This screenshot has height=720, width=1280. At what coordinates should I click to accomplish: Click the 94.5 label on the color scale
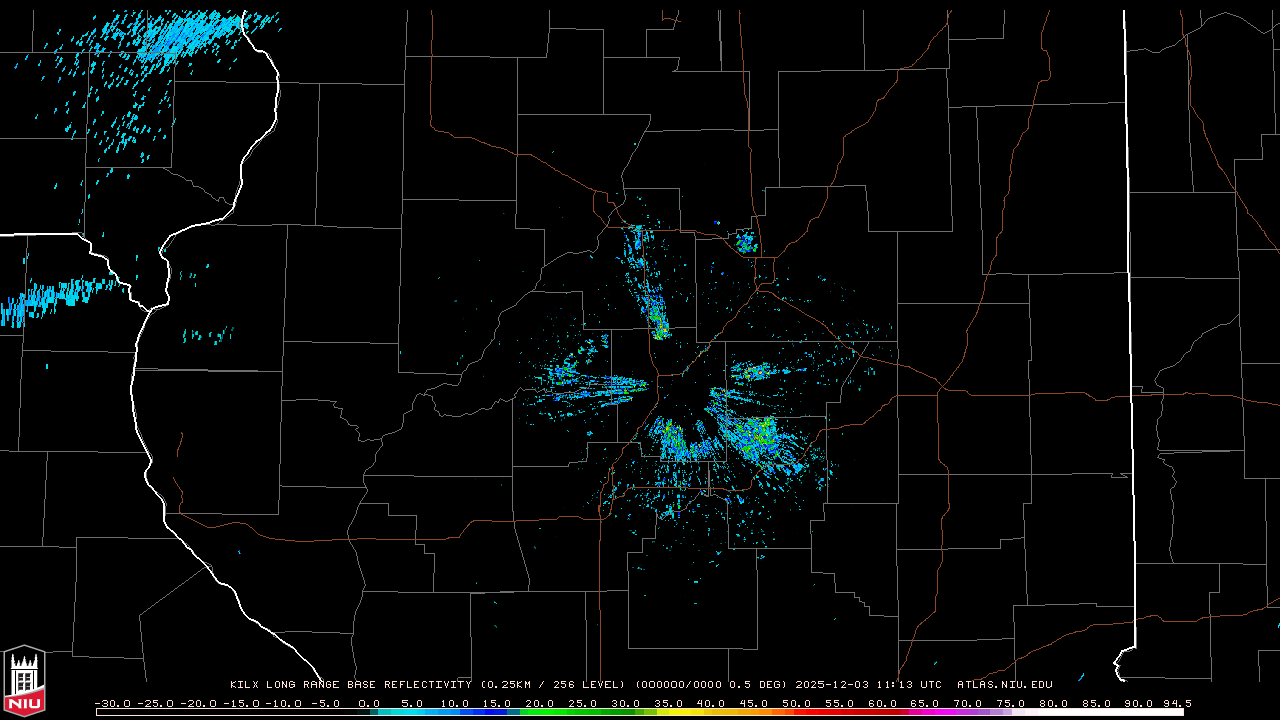tap(1176, 703)
